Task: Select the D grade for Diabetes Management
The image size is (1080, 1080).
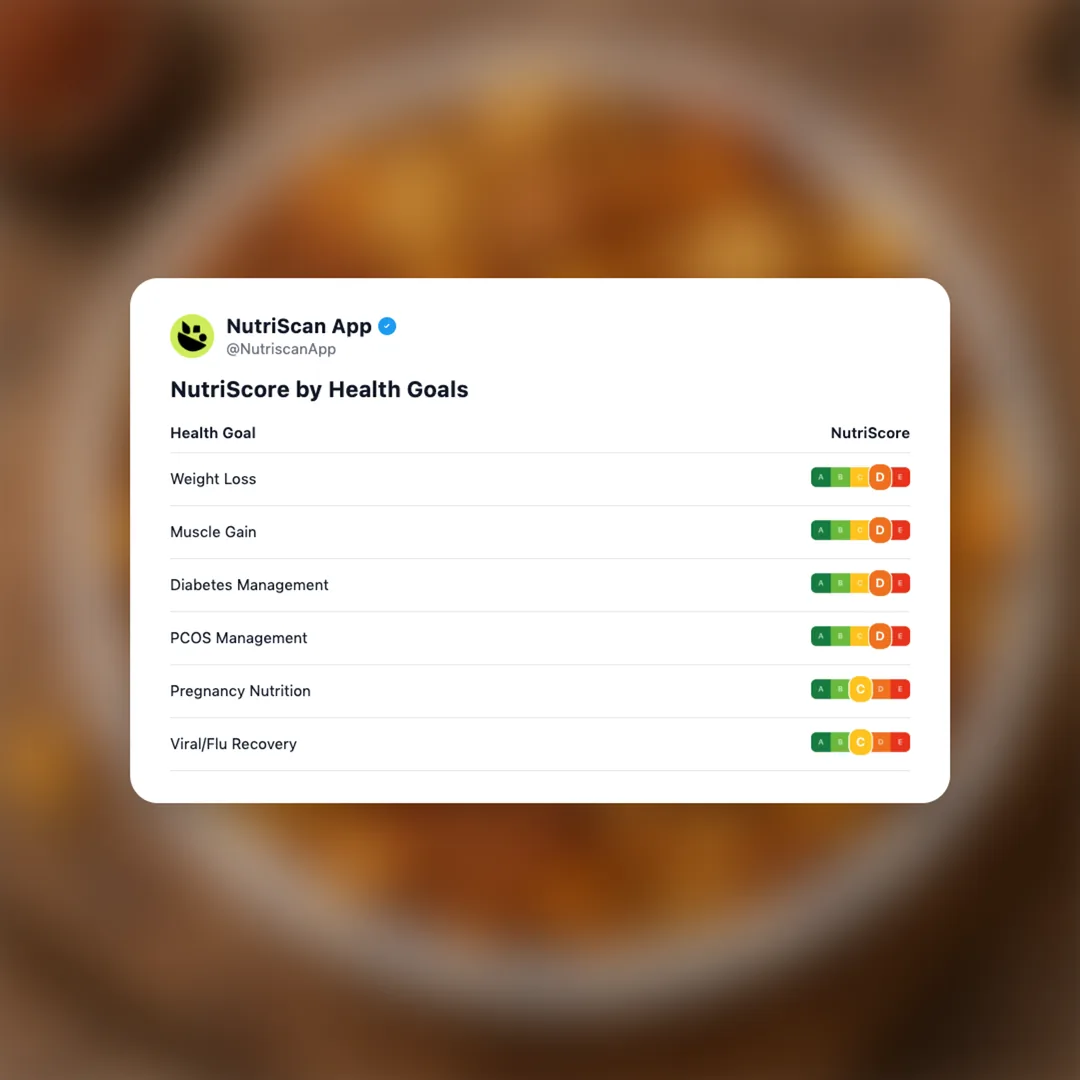Action: pos(879,583)
